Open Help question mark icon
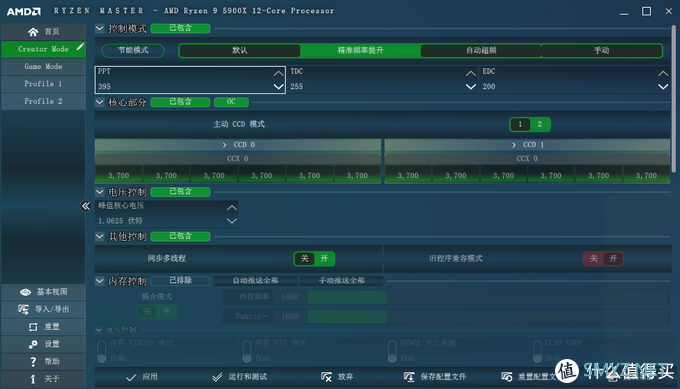680x389 pixels. [33, 361]
